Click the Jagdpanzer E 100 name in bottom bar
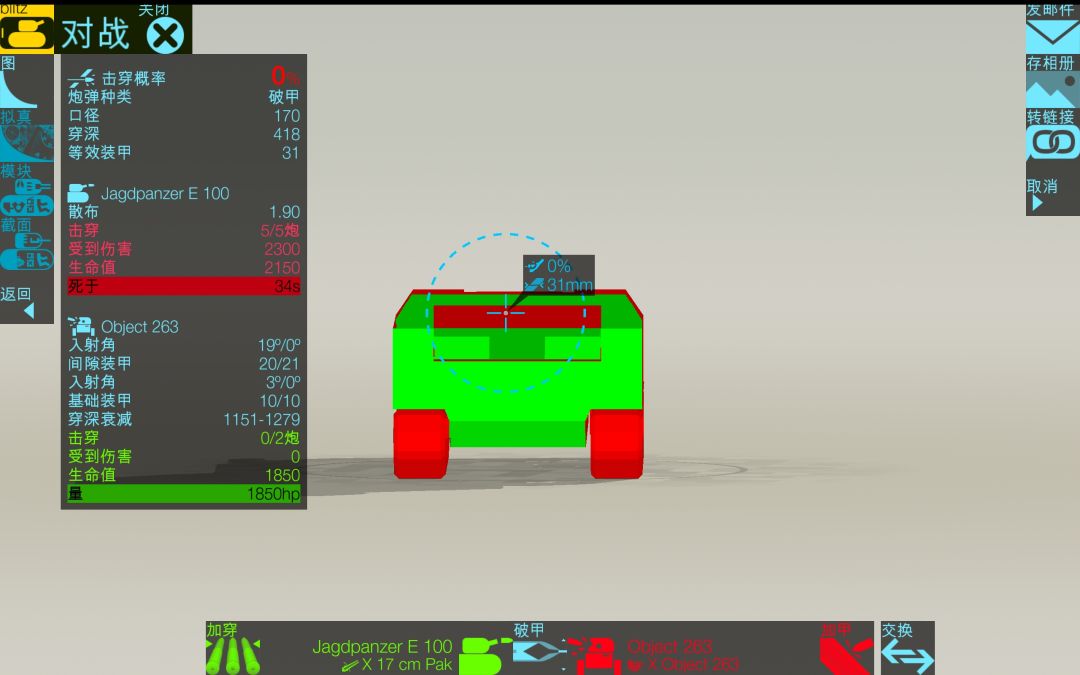1080x675 pixels. 382,646
